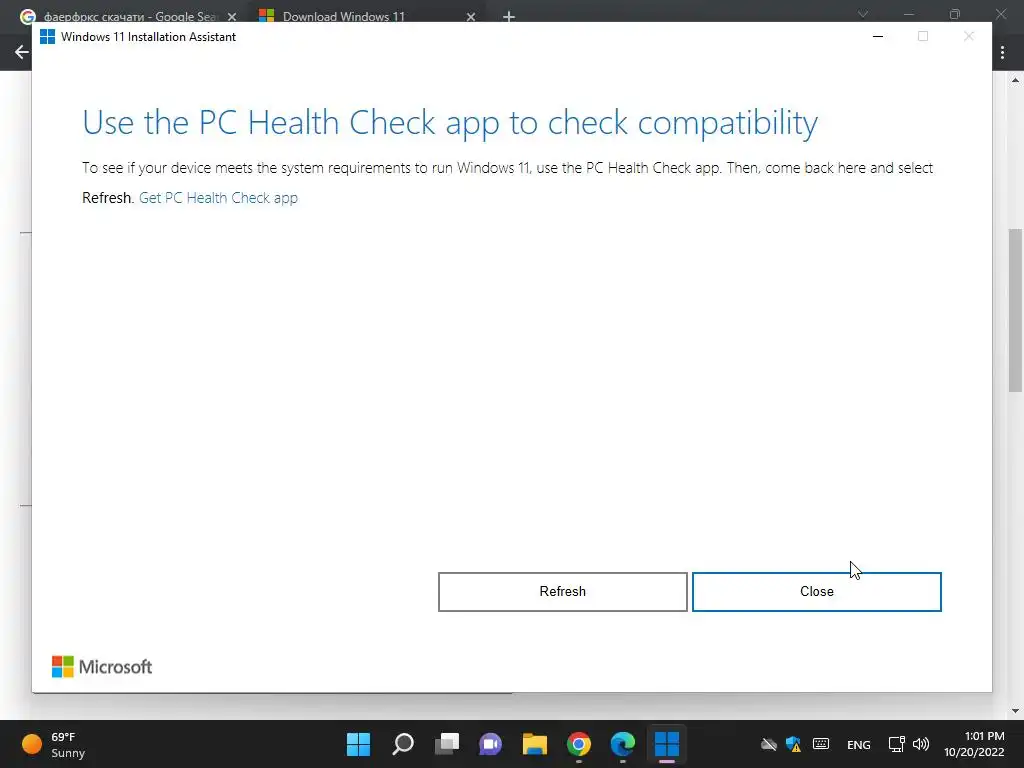
Task: Open the browser tab search dropdown
Action: [x=863, y=14]
